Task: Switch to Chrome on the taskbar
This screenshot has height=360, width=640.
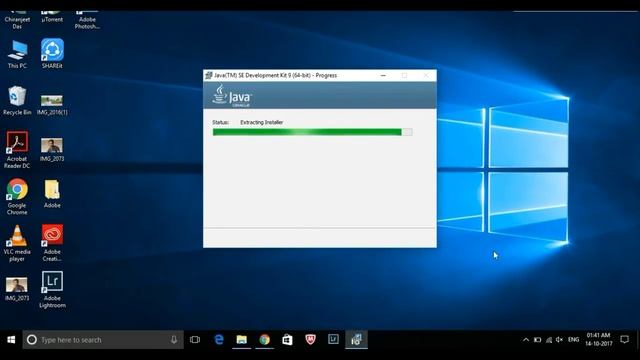Action: pos(264,340)
